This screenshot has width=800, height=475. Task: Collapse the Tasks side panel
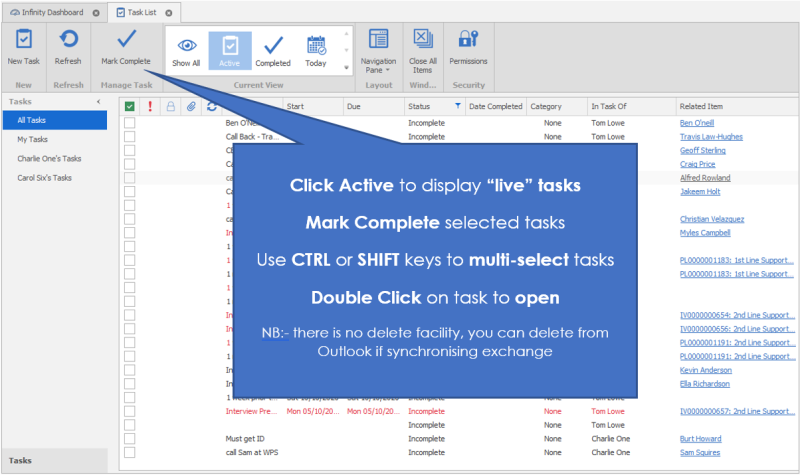(x=98, y=102)
